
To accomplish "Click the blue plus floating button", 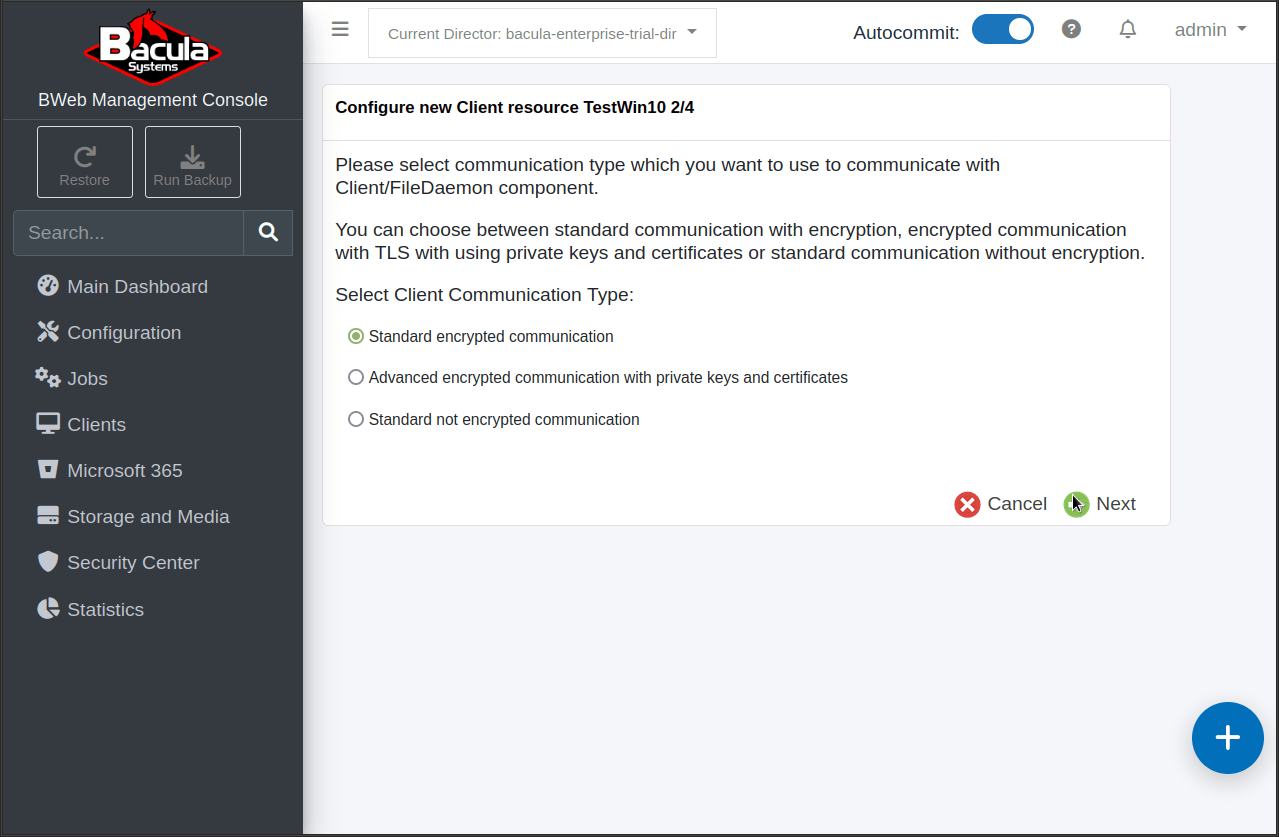I will 1228,738.
